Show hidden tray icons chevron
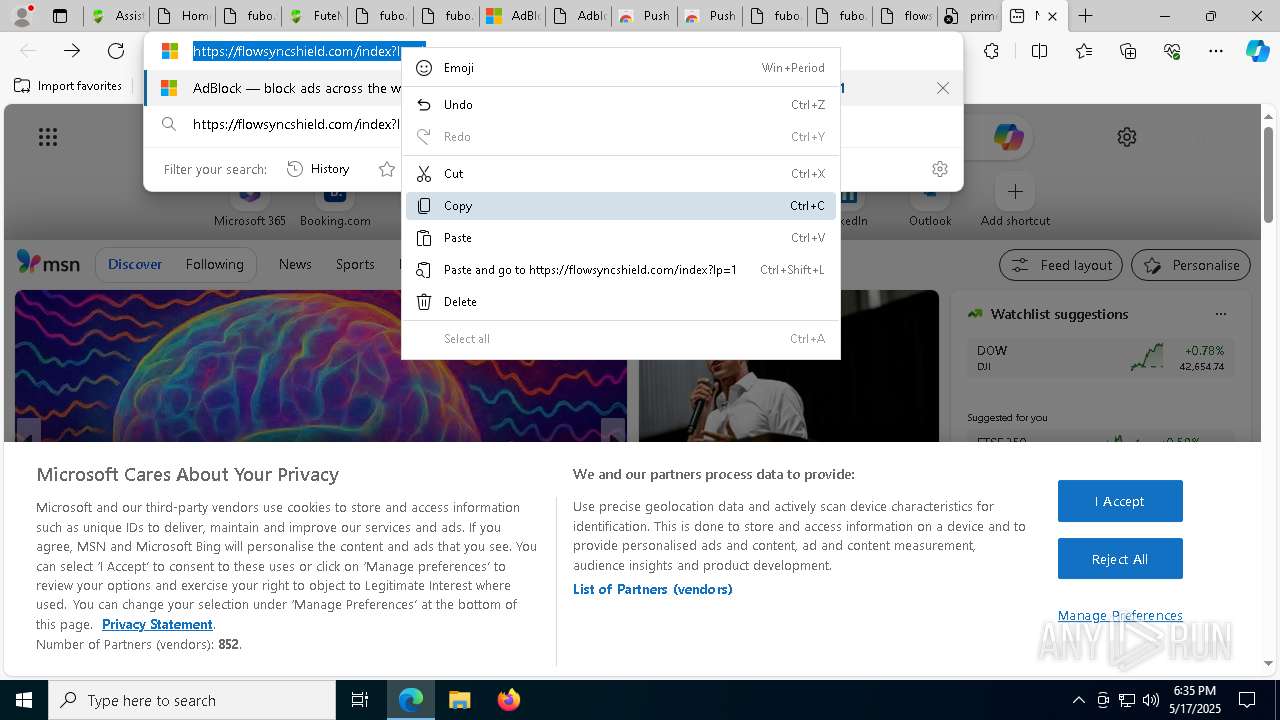 coord(1078,700)
